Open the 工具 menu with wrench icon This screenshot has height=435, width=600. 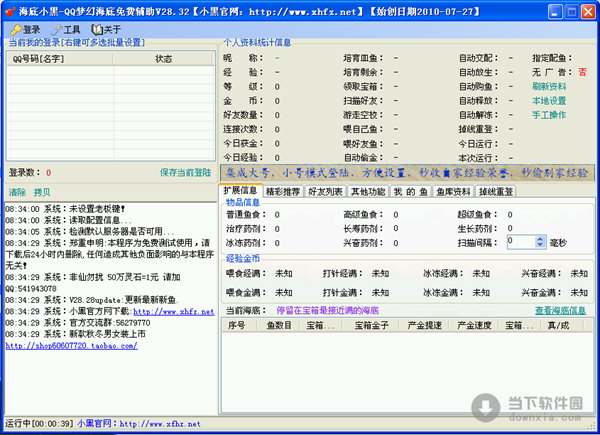tap(66, 29)
